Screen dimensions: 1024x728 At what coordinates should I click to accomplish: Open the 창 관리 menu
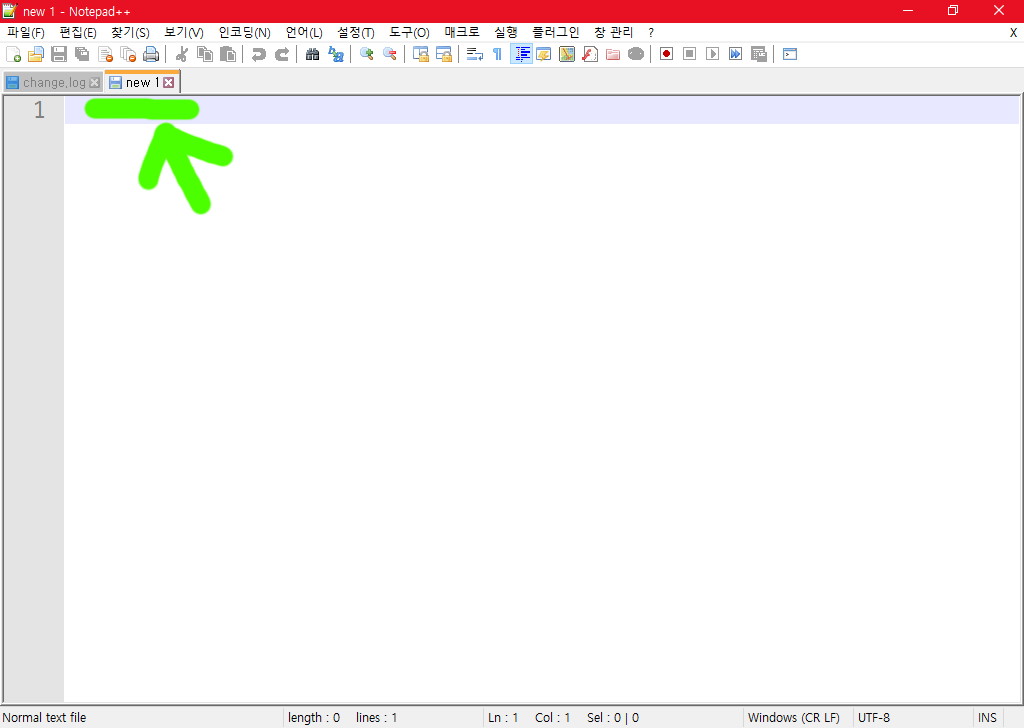click(x=613, y=32)
